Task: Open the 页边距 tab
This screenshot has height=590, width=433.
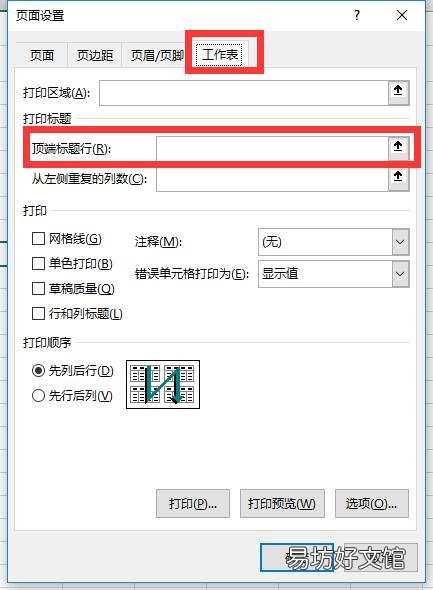Action: coord(95,55)
